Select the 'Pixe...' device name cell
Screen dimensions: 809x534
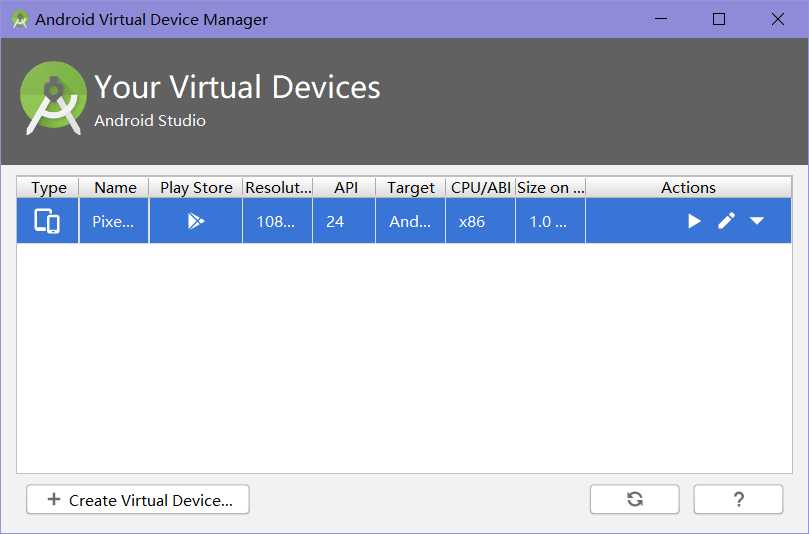tap(114, 221)
